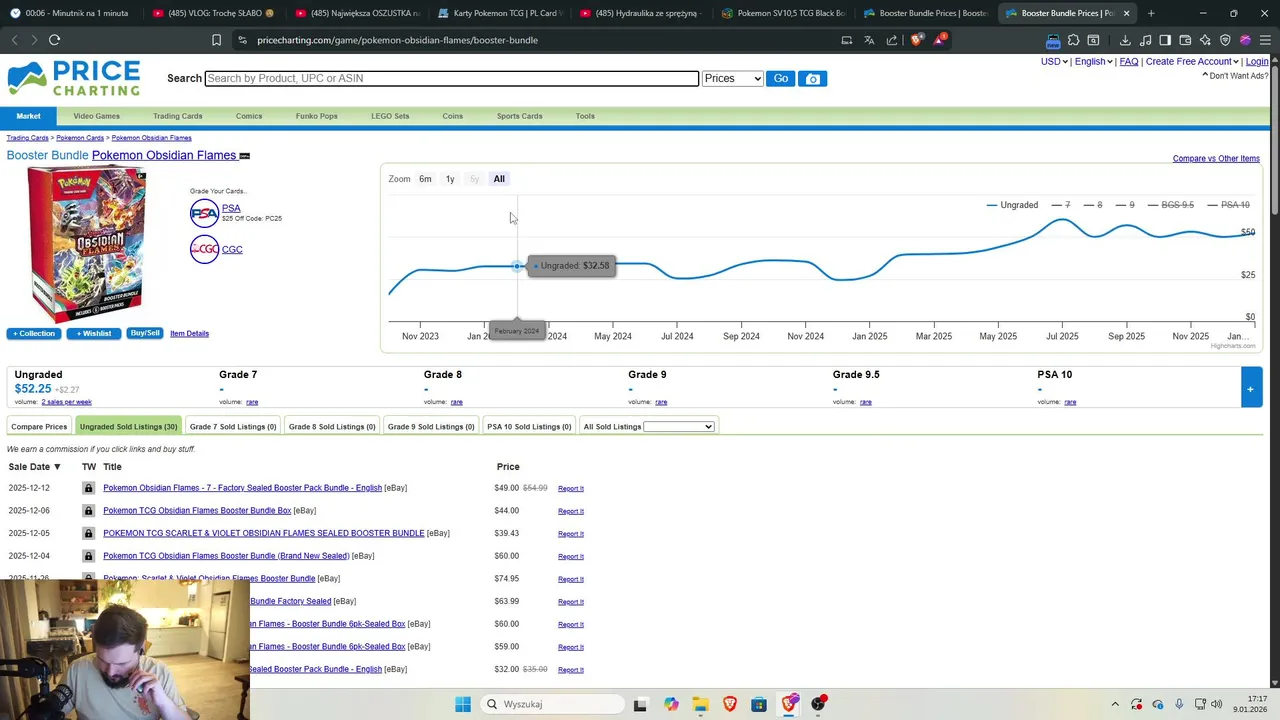Open the browser hamburger main menu
This screenshot has width=1280, height=720.
coord(1265,40)
